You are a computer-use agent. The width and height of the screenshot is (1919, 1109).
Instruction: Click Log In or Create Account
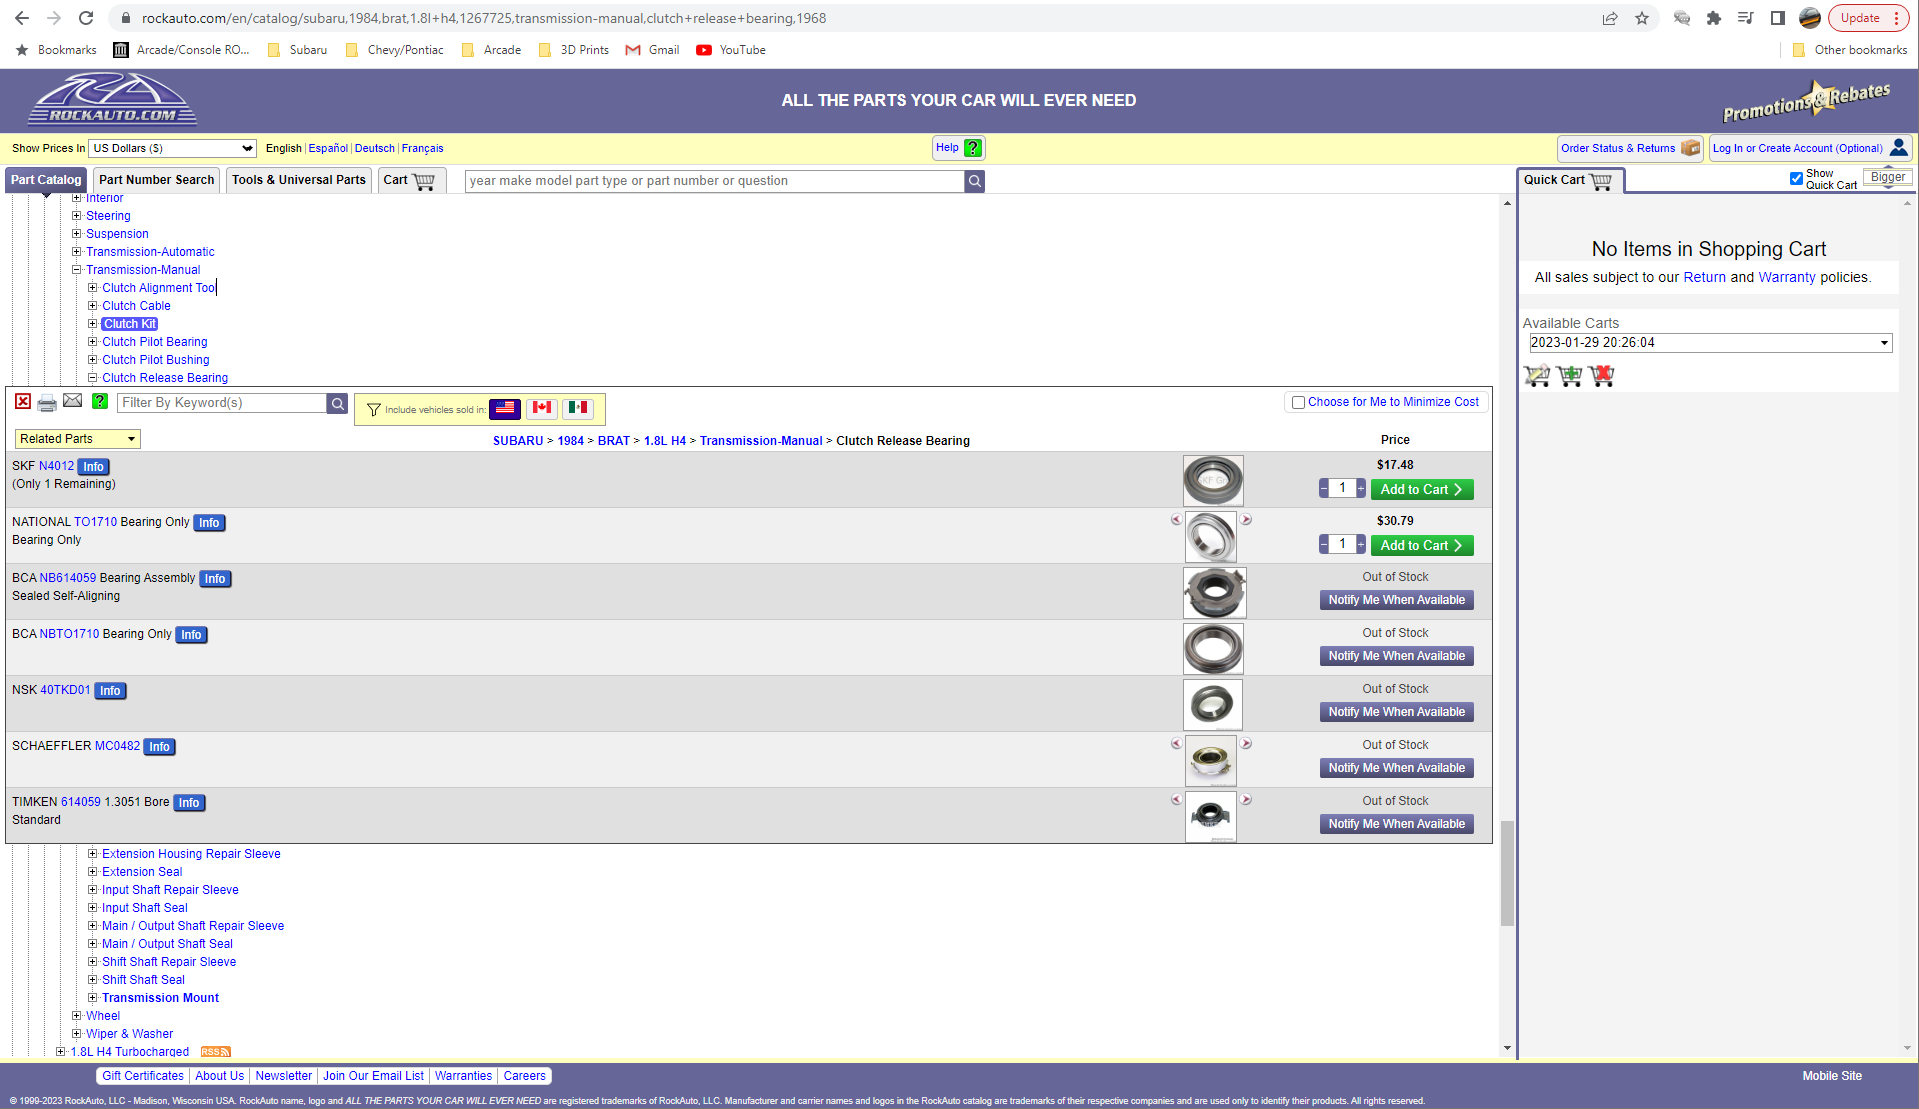pyautogui.click(x=1811, y=148)
